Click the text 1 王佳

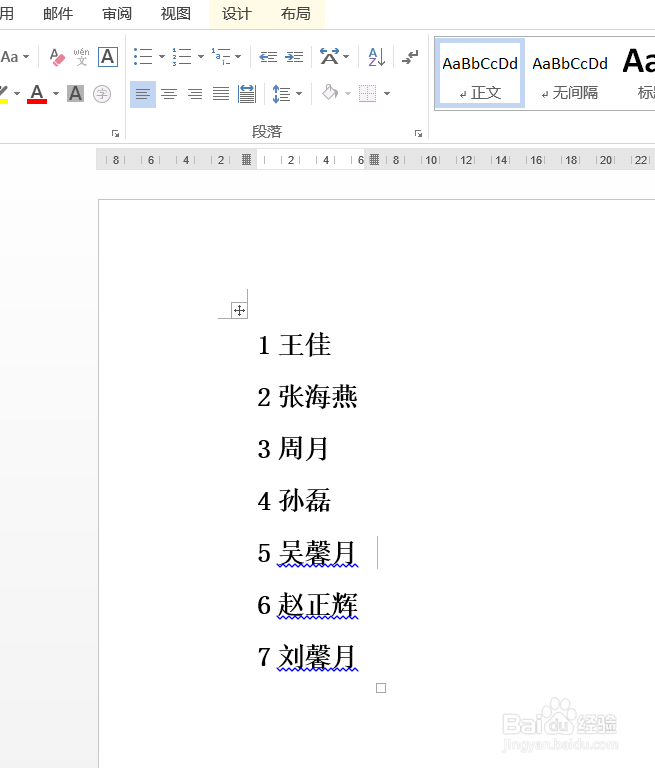coord(294,345)
